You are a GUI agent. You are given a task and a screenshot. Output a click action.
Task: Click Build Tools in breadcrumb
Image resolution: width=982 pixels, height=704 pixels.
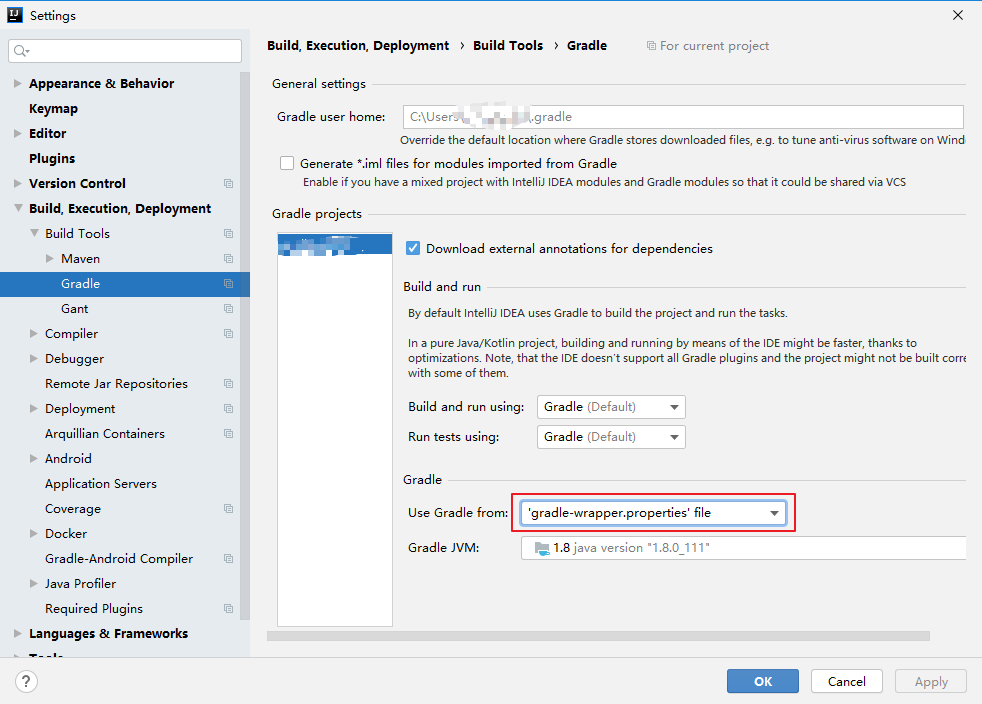point(508,46)
